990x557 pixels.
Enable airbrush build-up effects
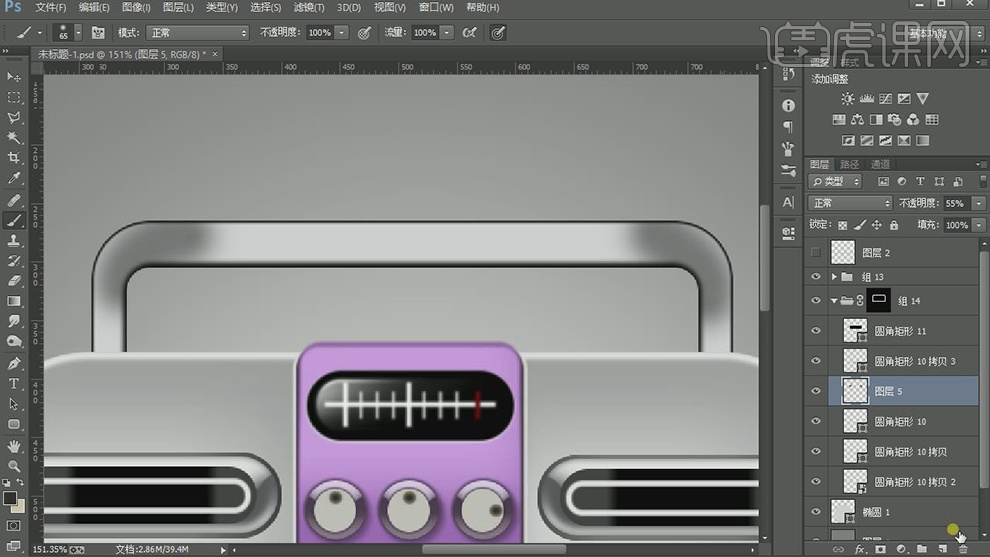[x=469, y=32]
